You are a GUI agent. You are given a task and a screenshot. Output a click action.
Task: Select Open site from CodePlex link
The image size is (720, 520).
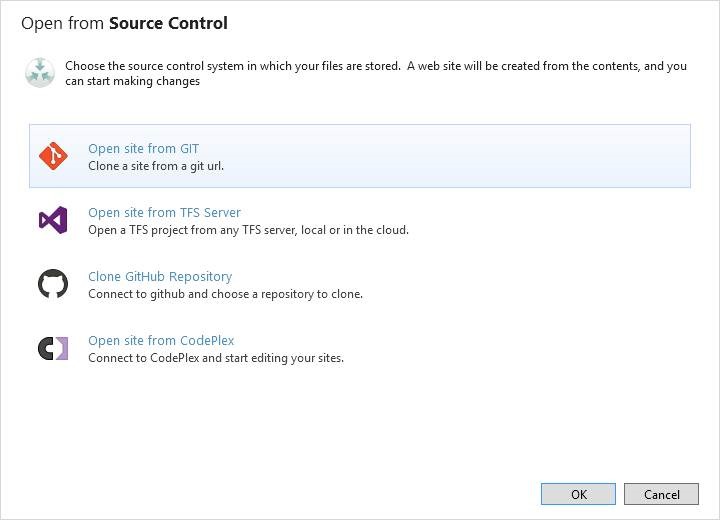tap(161, 341)
